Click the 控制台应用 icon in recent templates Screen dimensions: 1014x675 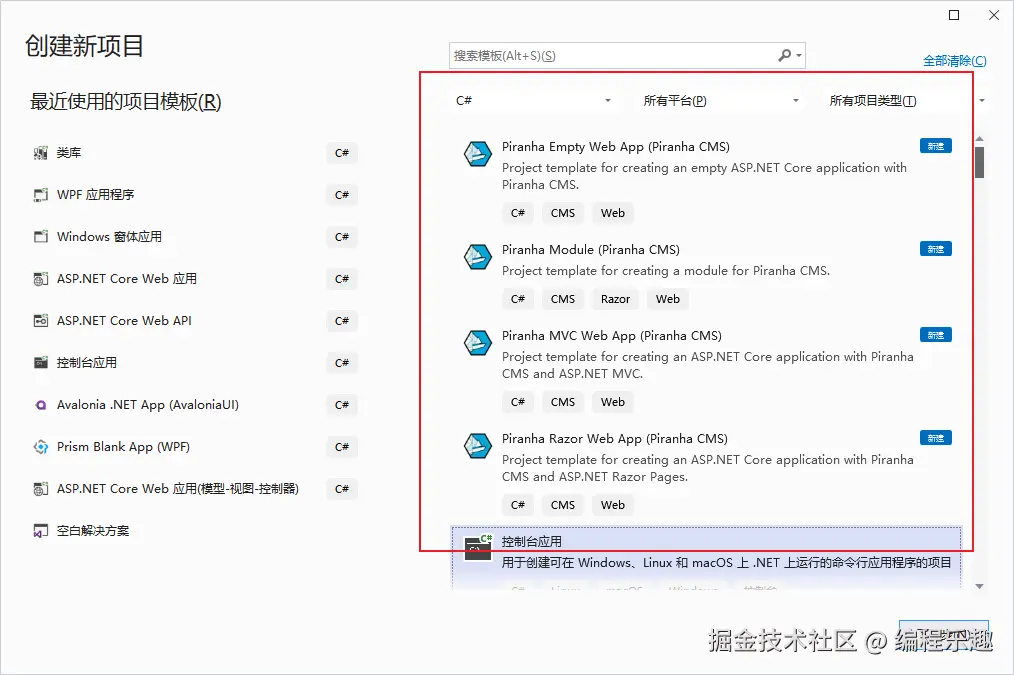click(x=41, y=363)
